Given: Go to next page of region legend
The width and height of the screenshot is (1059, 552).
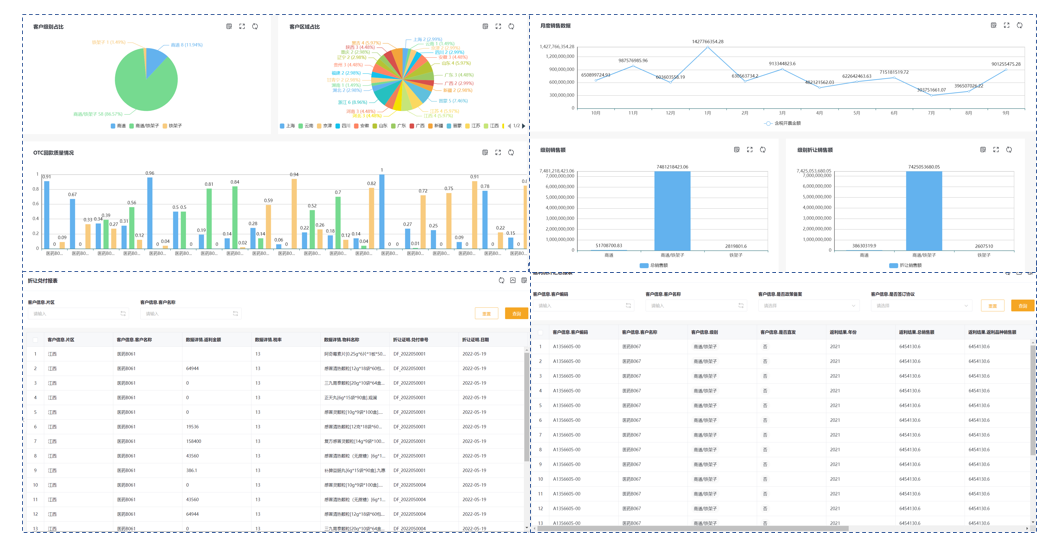Looking at the screenshot, I should click(523, 126).
